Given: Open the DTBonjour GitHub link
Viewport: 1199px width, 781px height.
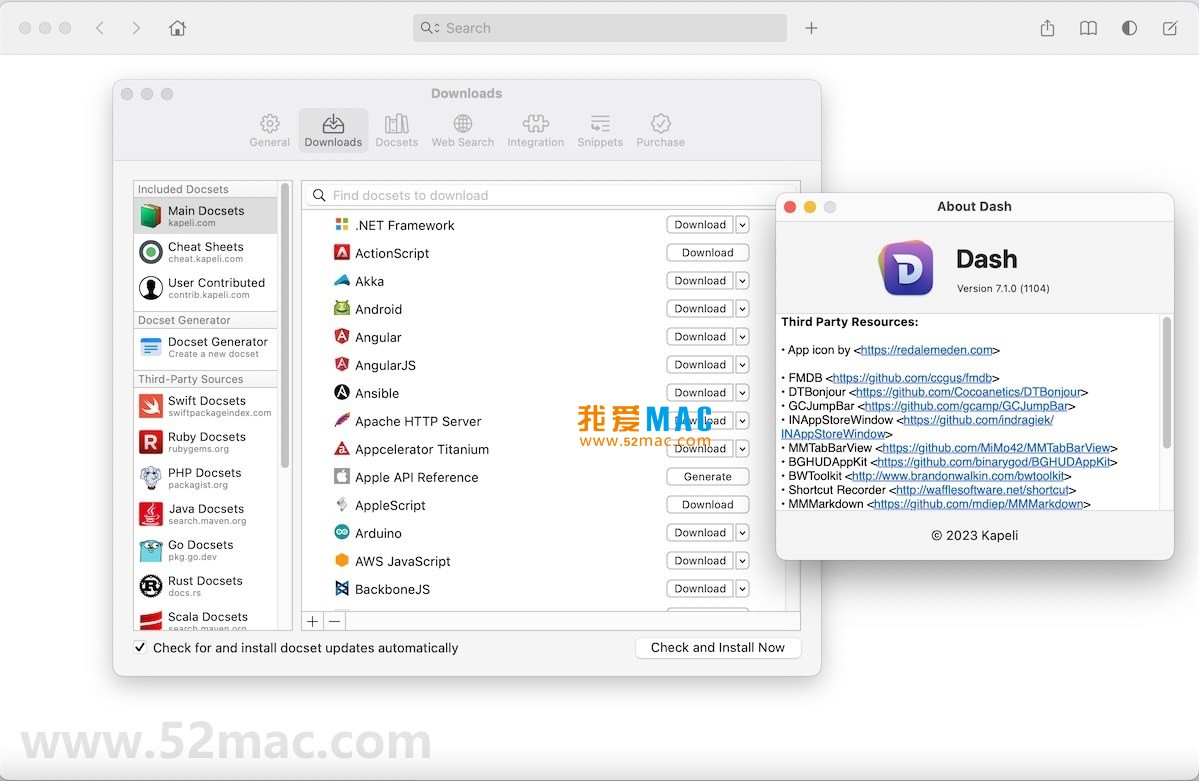Looking at the screenshot, I should (968, 392).
